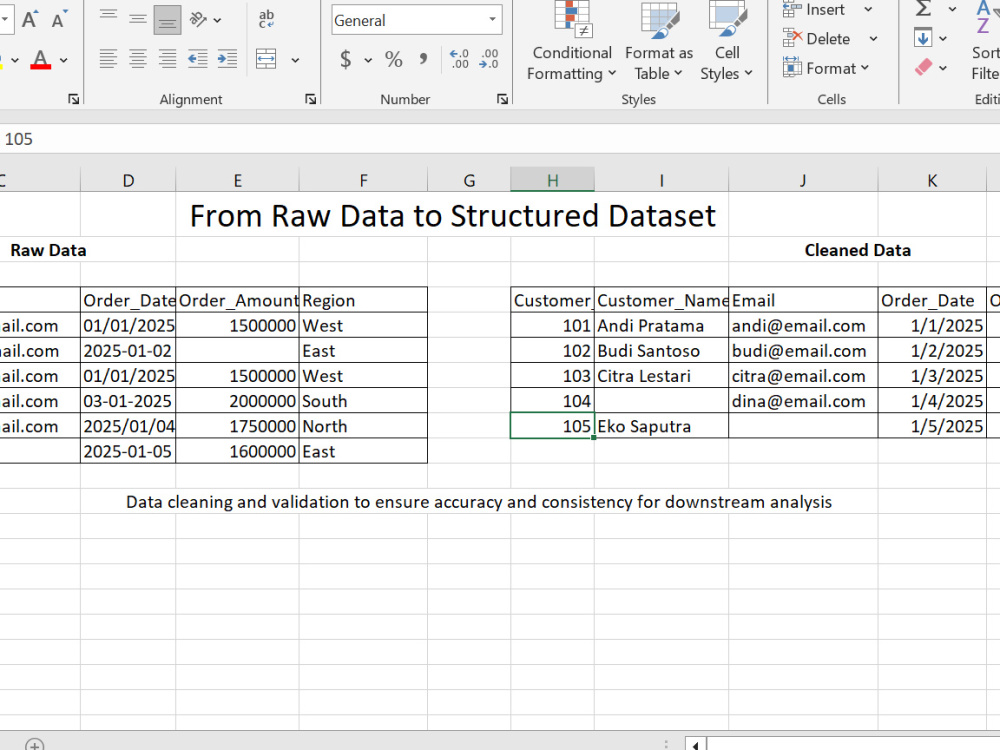Select the Region South cell
Viewport: 1000px width, 750px height.
tap(363, 401)
